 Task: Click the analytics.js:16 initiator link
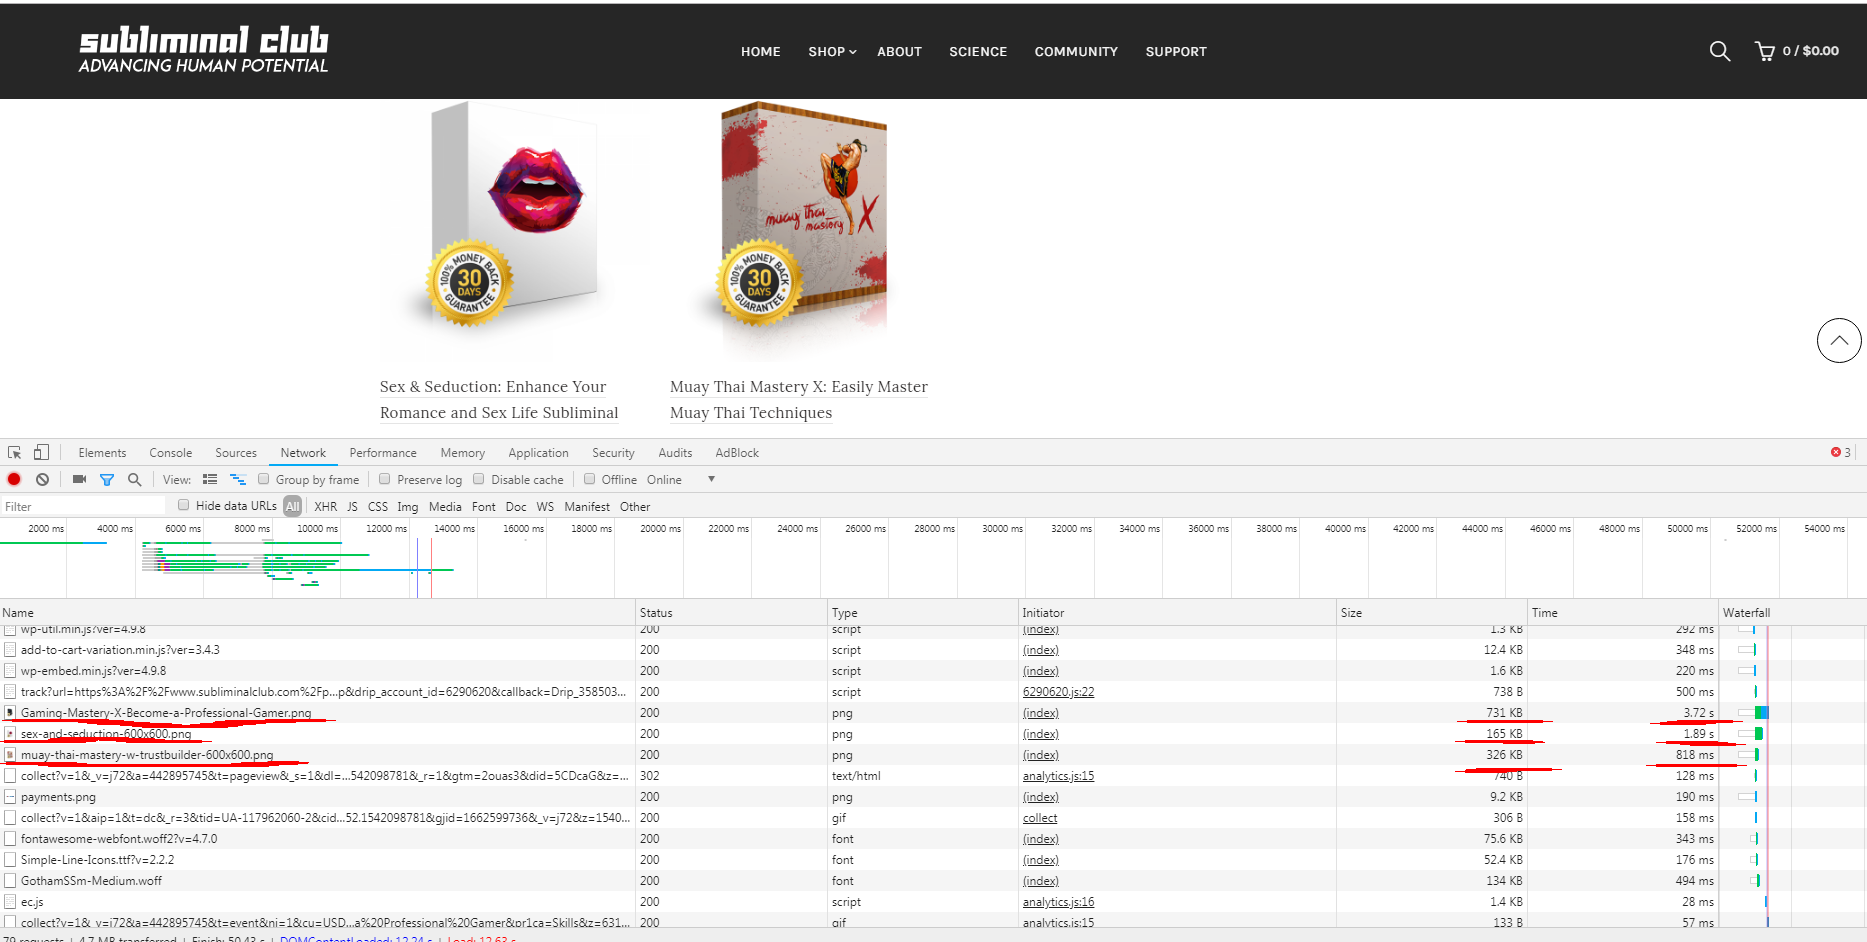pos(1058,902)
